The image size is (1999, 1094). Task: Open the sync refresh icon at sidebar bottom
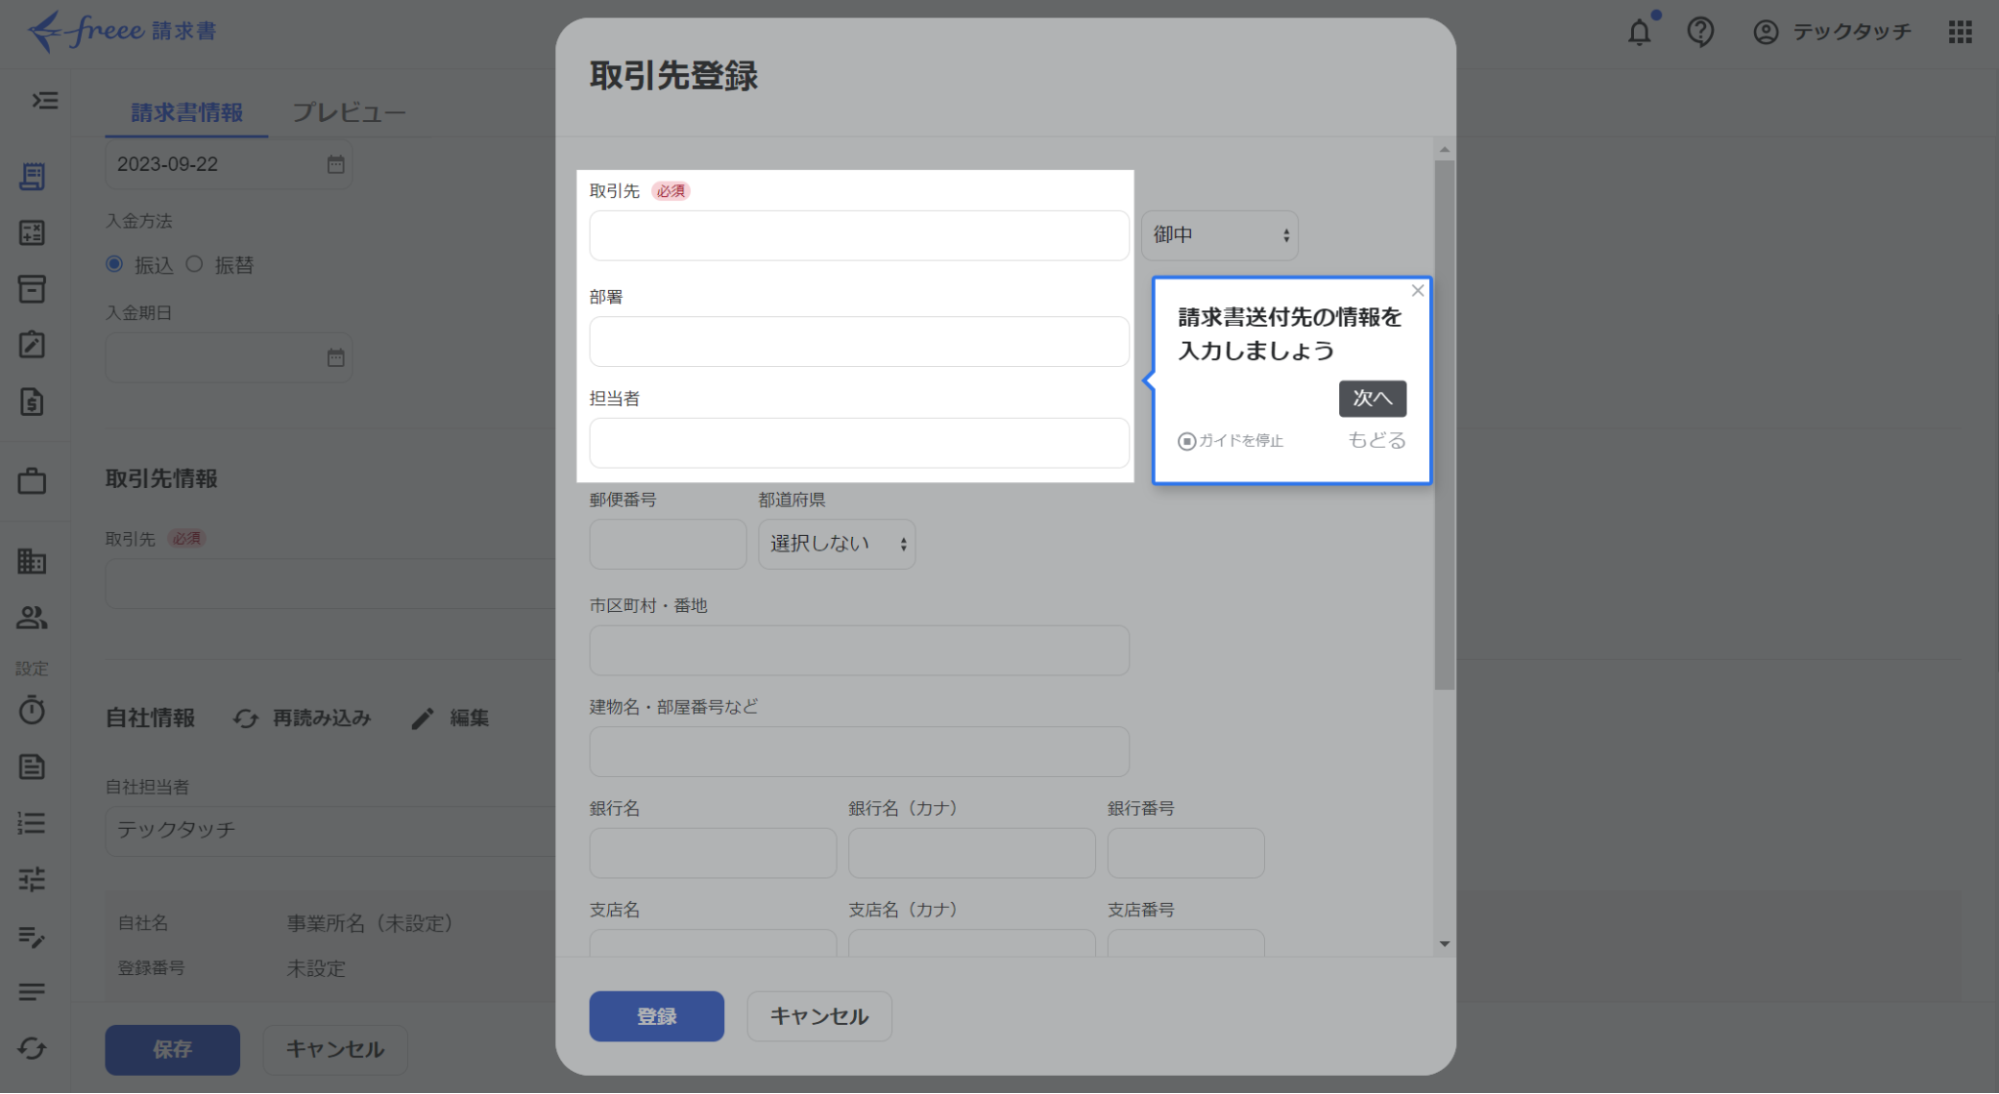(x=33, y=1049)
